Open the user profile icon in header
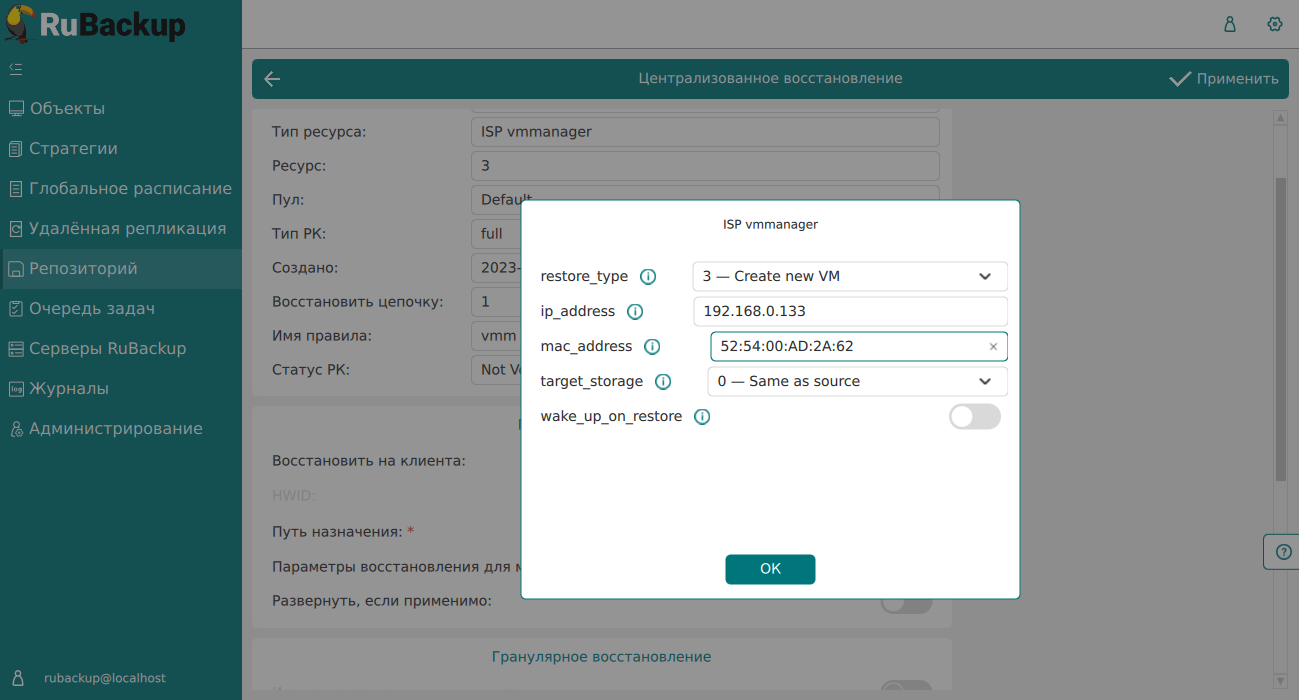1299x700 pixels. click(1230, 24)
